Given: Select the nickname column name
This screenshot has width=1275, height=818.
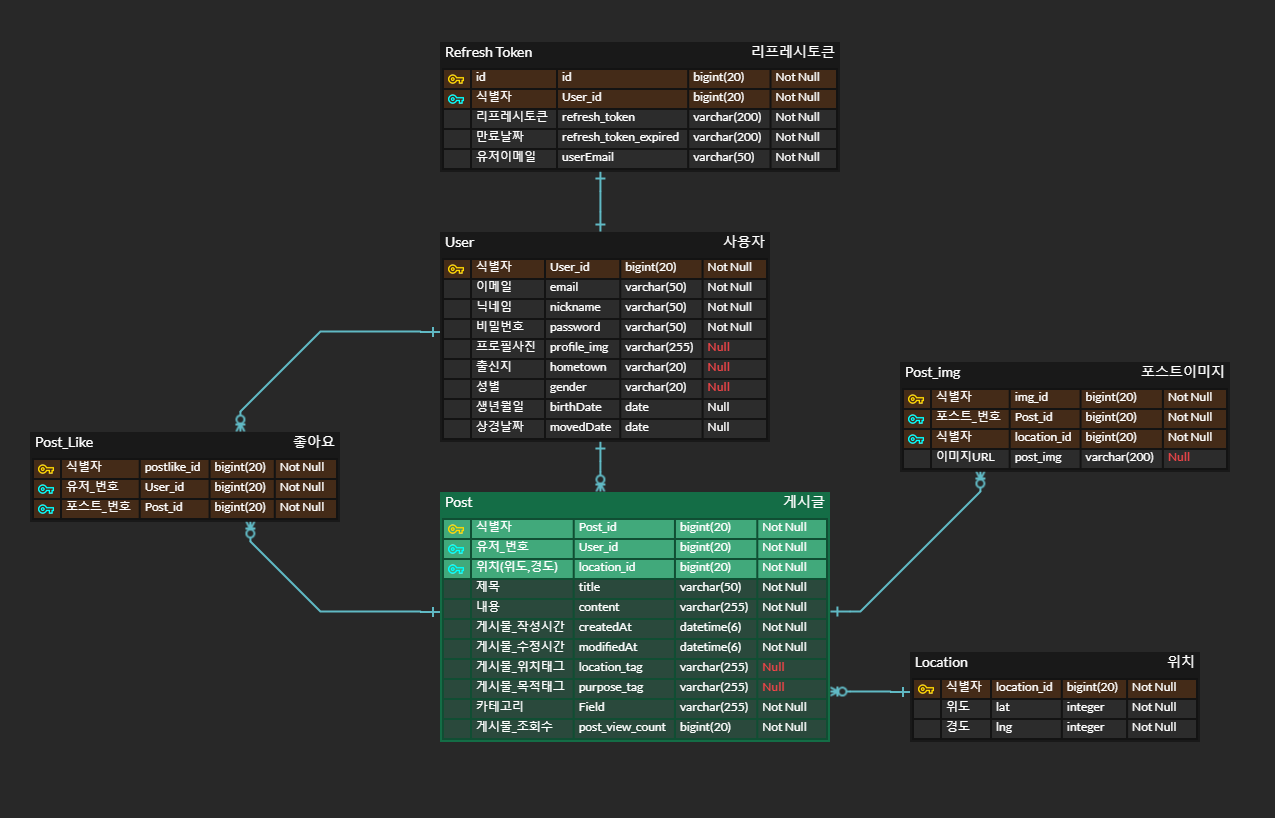Looking at the screenshot, I should pyautogui.click(x=575, y=307).
